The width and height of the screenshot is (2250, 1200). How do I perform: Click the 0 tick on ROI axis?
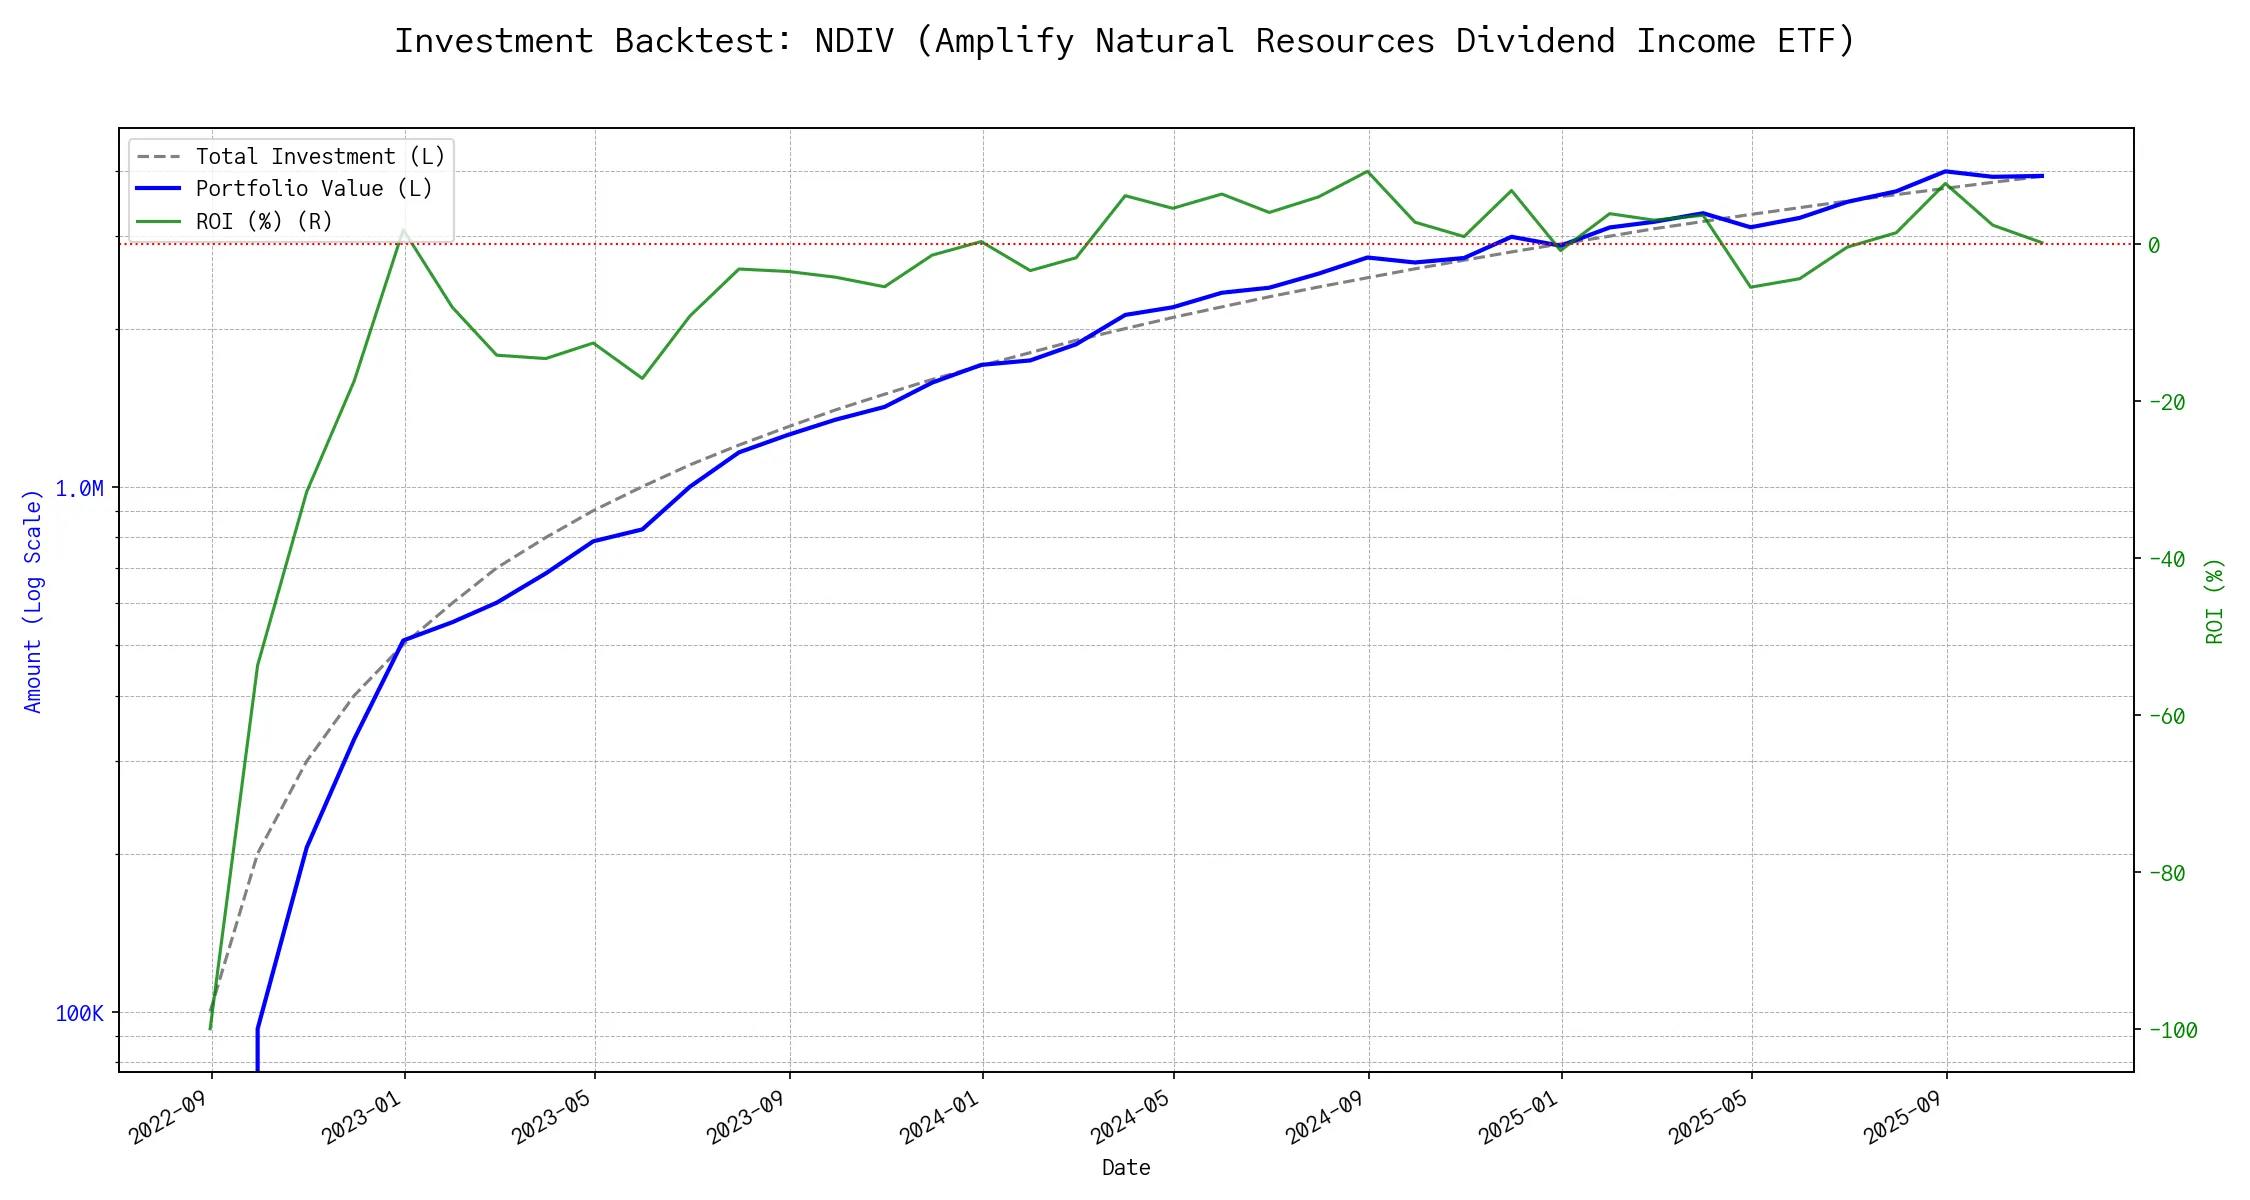pyautogui.click(x=2154, y=245)
